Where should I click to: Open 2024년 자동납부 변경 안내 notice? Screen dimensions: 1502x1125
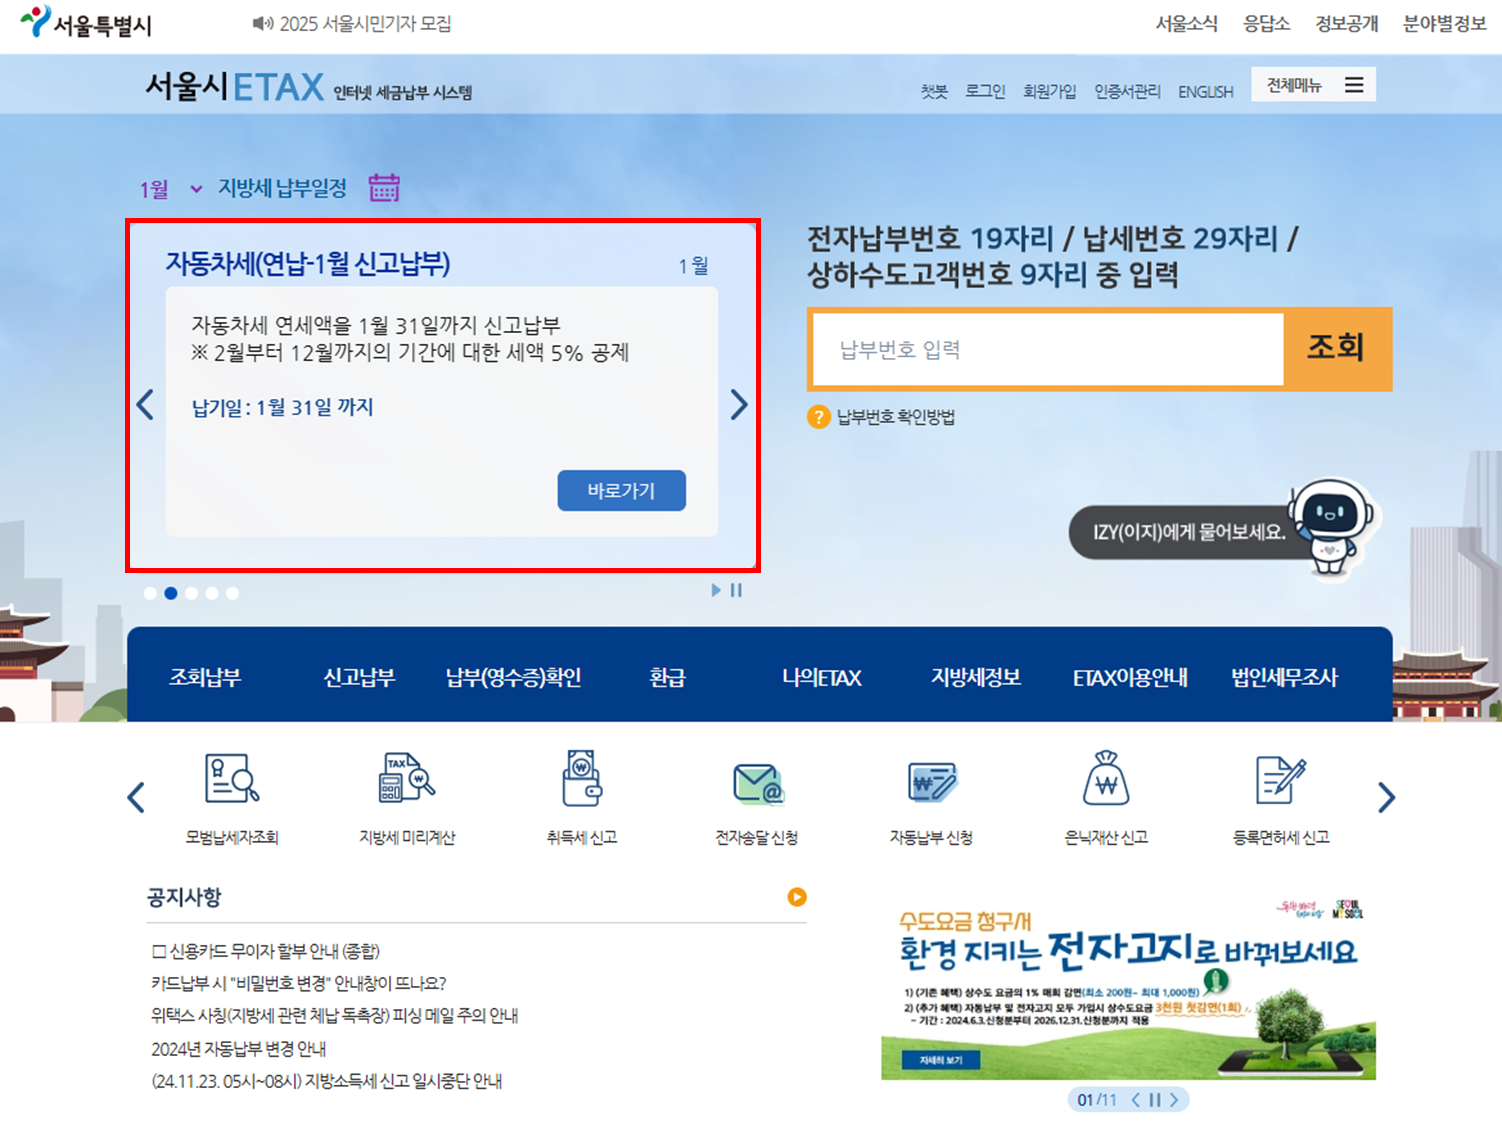click(x=238, y=1048)
